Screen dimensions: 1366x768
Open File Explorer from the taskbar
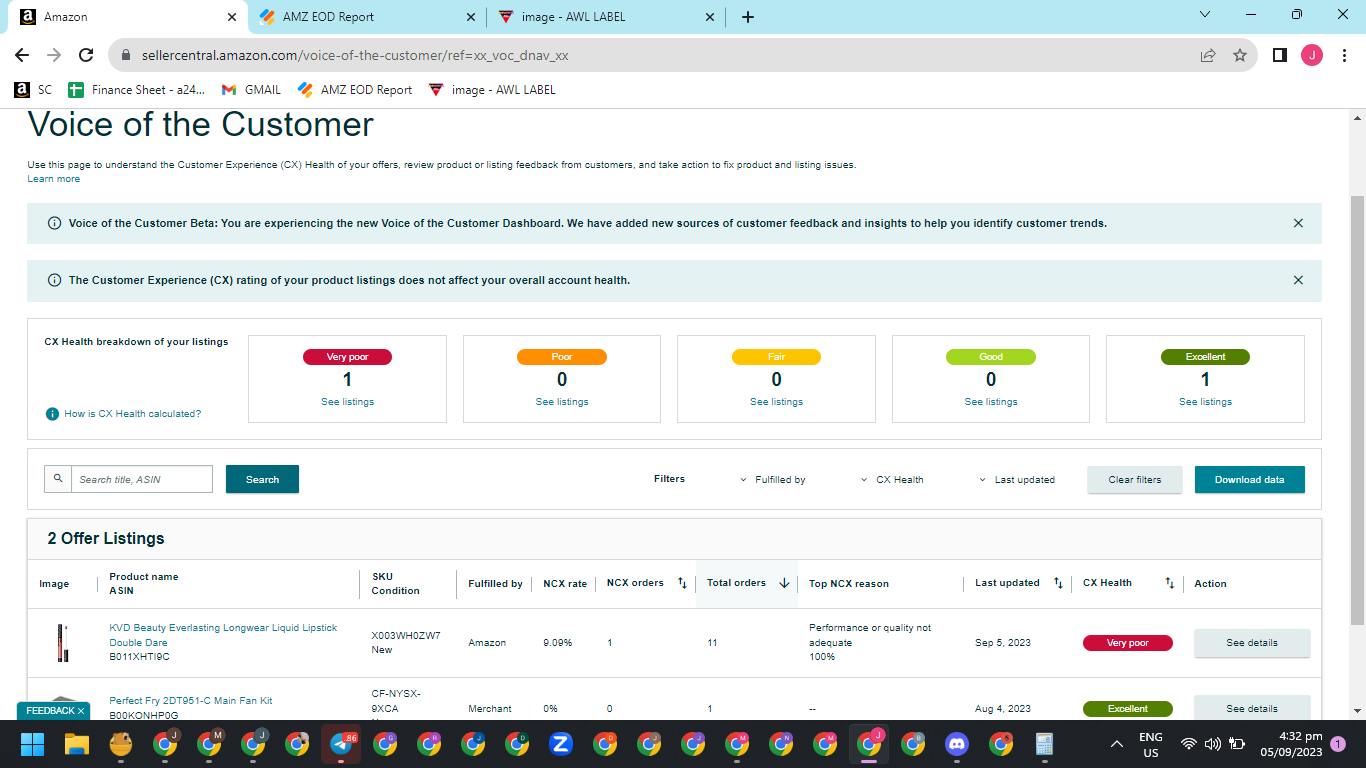(x=77, y=744)
